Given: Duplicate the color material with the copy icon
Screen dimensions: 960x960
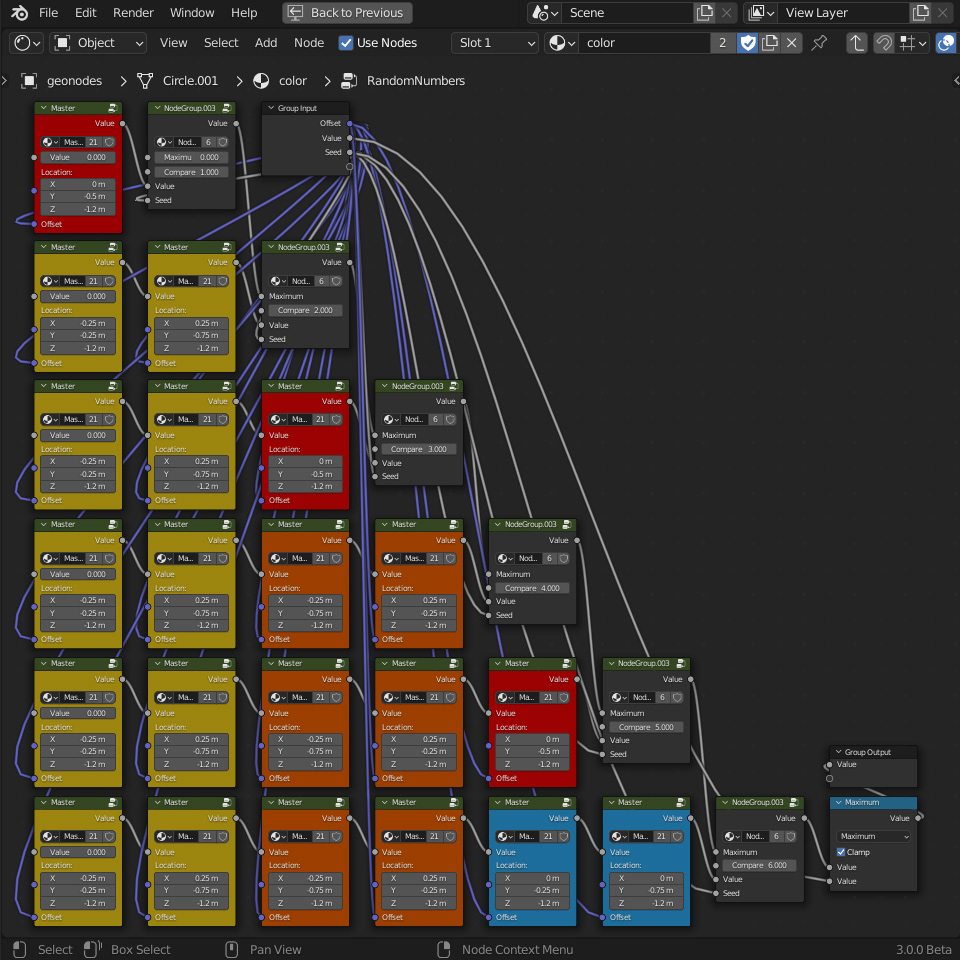Looking at the screenshot, I should (x=770, y=43).
